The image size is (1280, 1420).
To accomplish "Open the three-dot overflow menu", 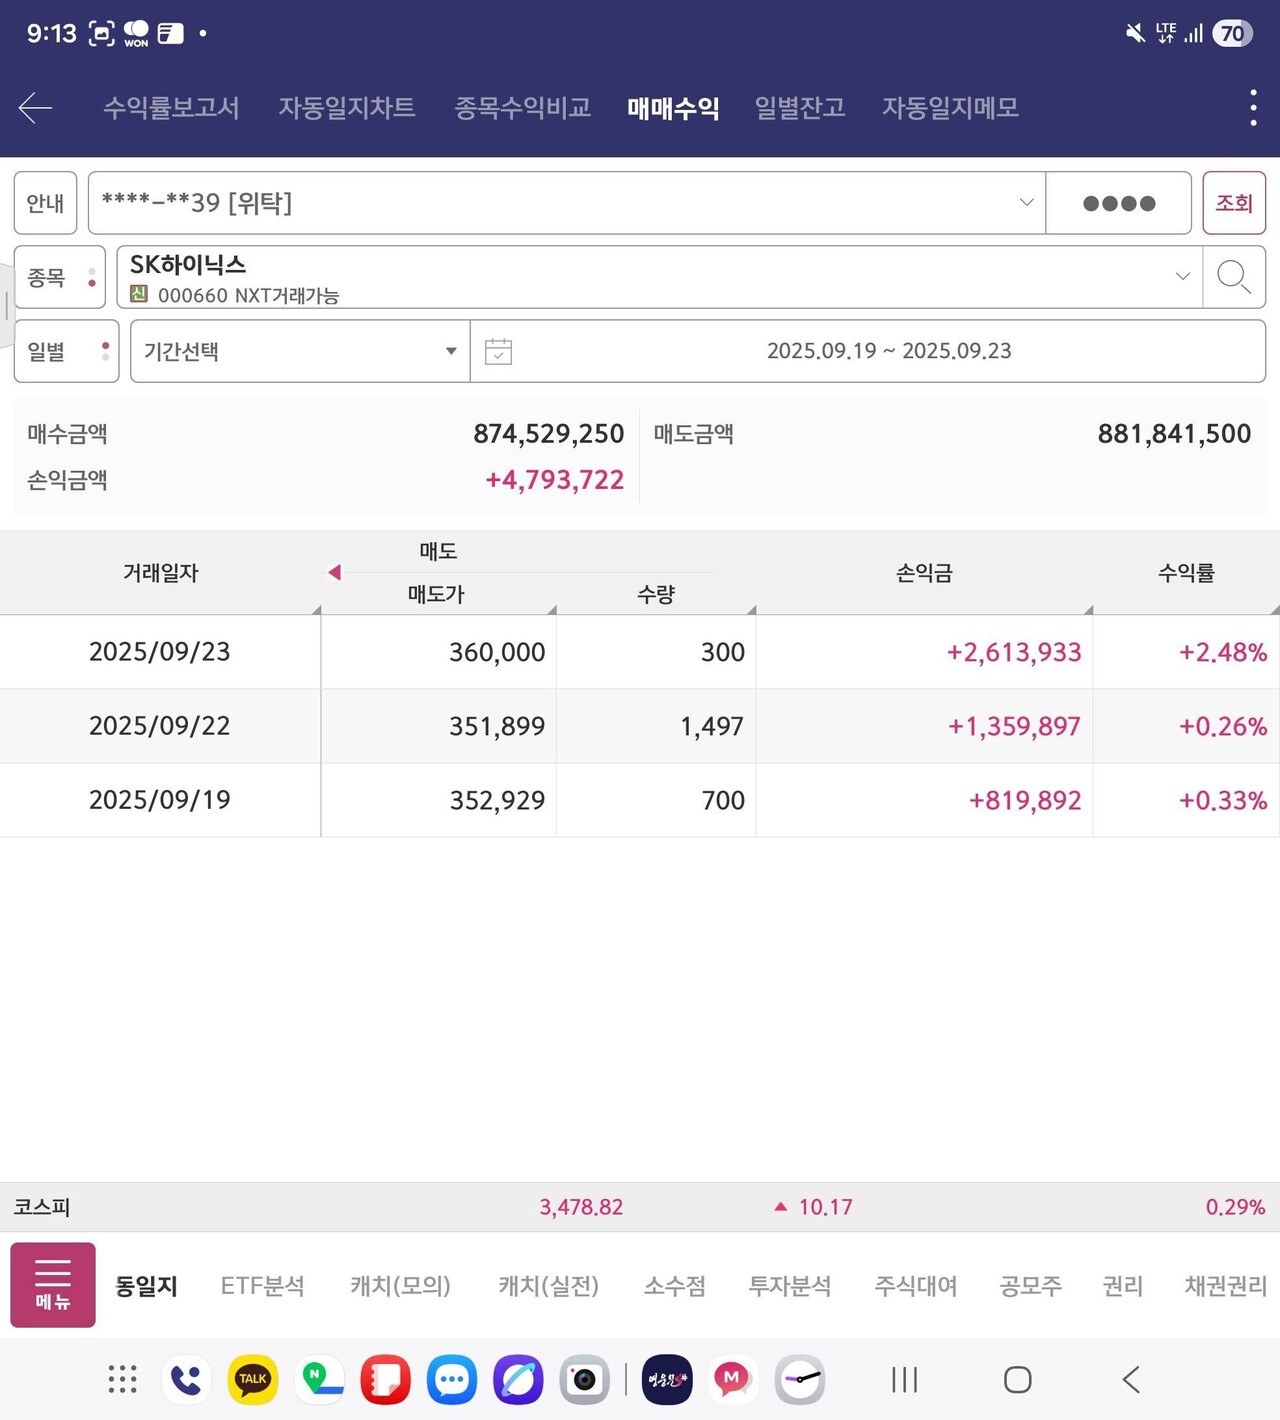I will pyautogui.click(x=1252, y=107).
